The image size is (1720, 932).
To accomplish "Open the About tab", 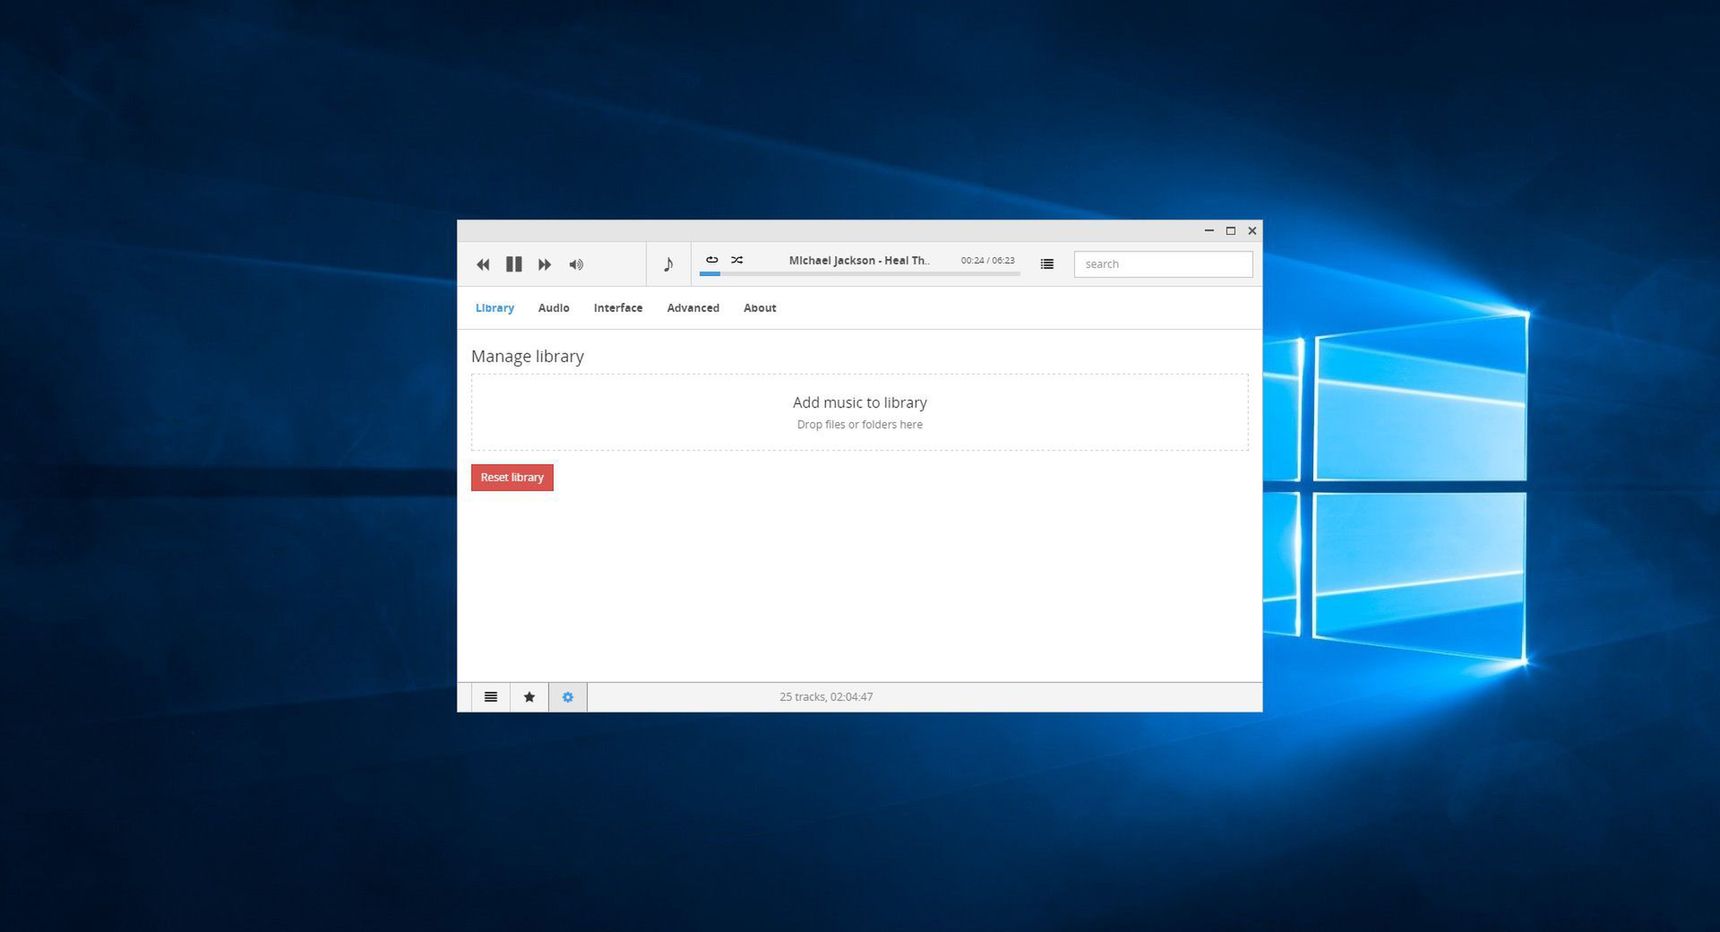I will [x=760, y=308].
